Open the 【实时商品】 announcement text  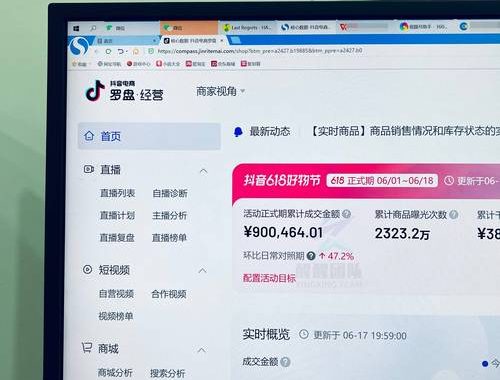405,131
